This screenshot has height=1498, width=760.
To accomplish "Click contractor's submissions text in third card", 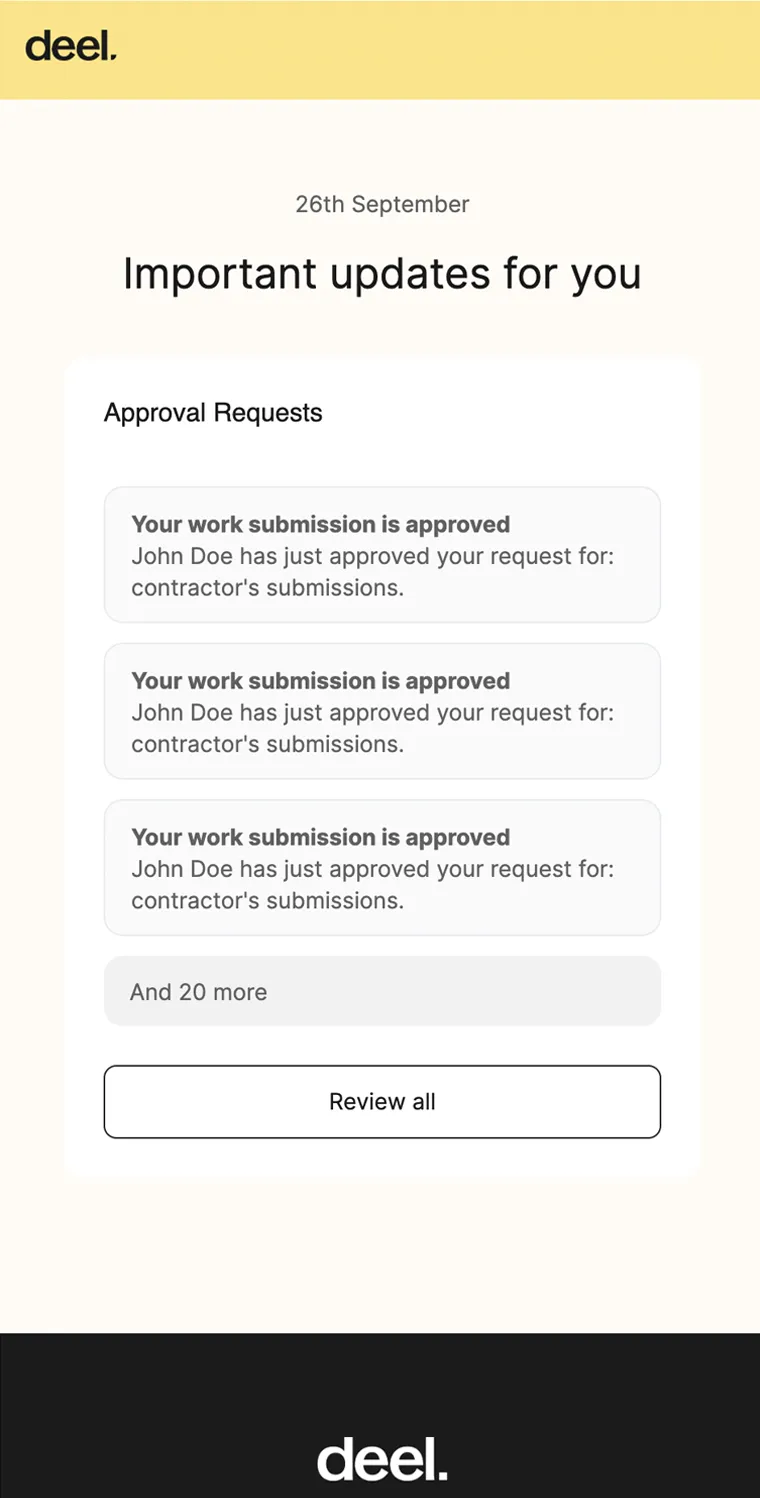I will pos(267,900).
